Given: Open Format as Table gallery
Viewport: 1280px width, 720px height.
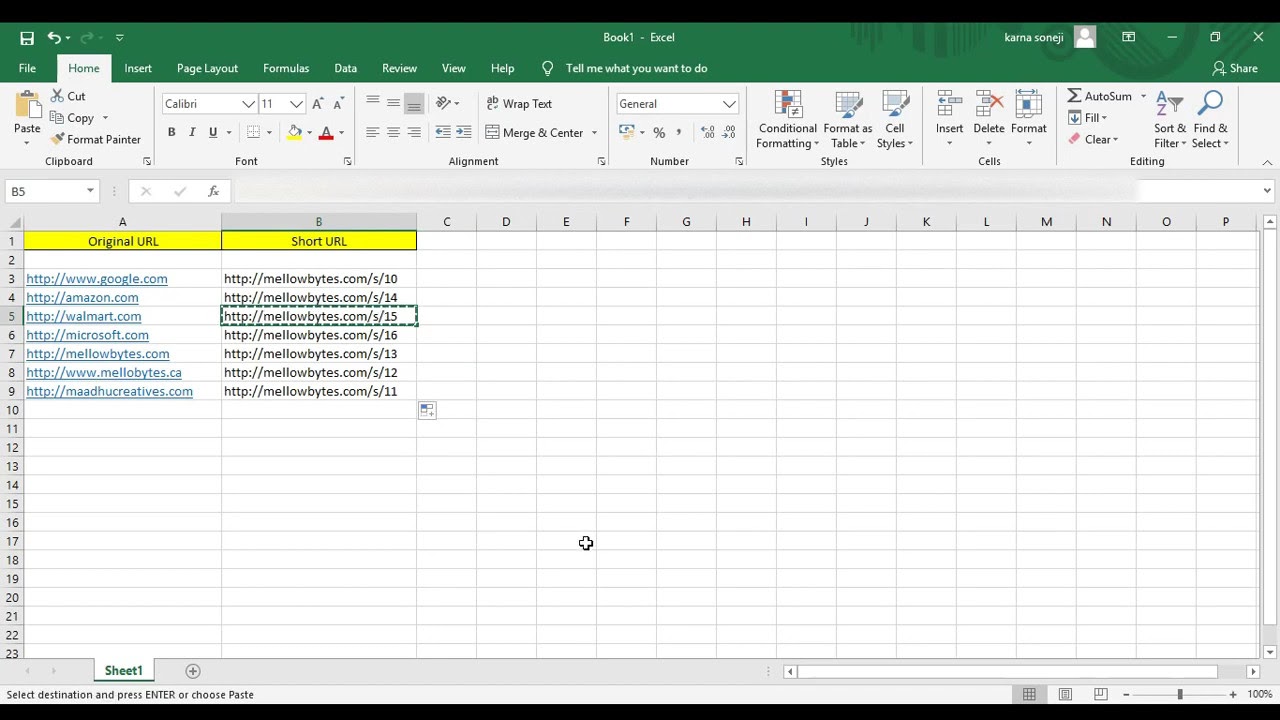Looking at the screenshot, I should tap(848, 120).
